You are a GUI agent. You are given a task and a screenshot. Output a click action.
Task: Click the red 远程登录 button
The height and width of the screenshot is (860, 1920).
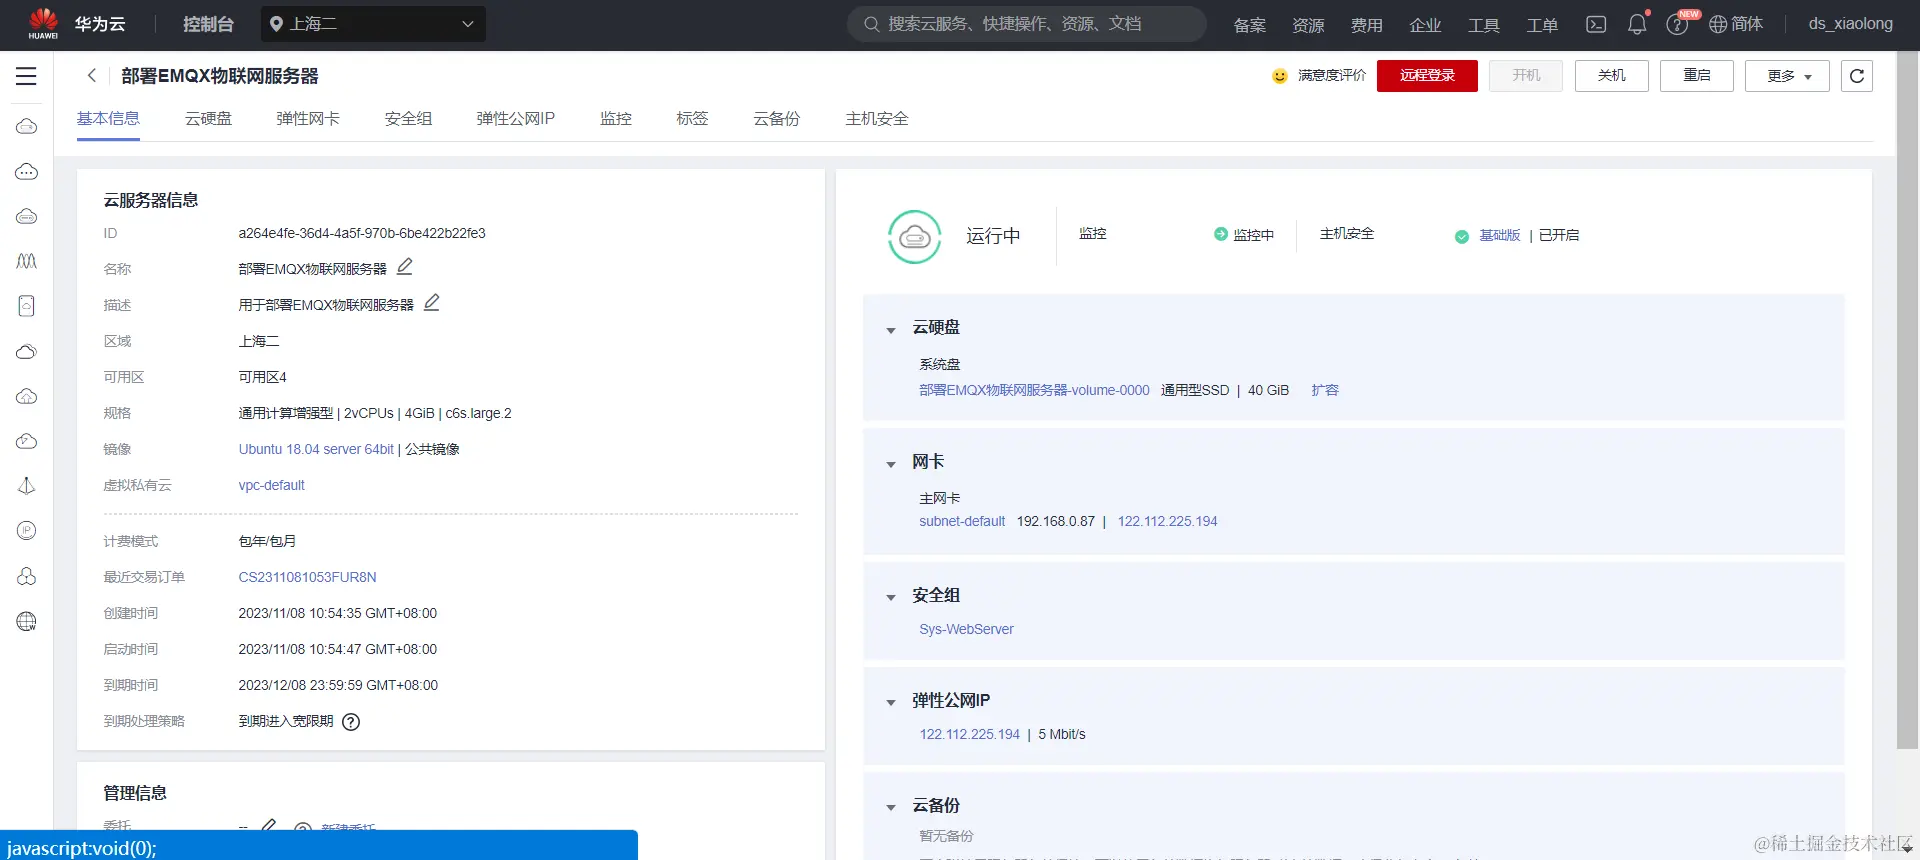pyautogui.click(x=1427, y=76)
